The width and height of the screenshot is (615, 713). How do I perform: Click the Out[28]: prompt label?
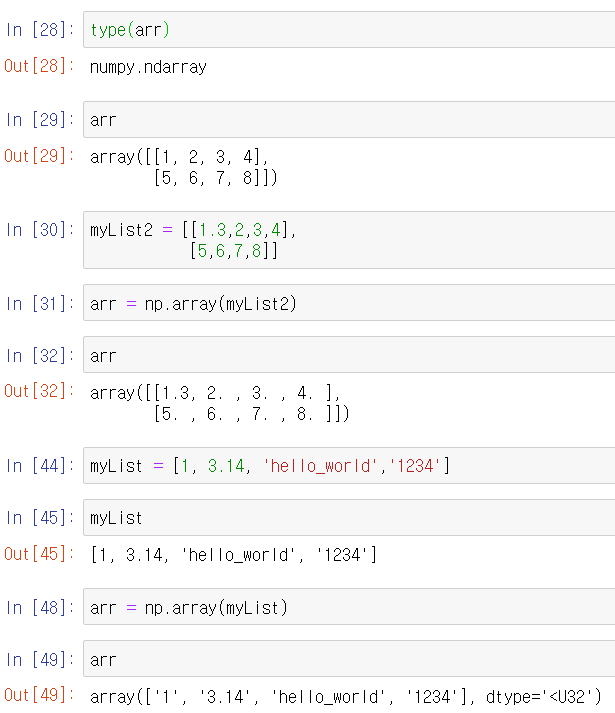coord(39,66)
